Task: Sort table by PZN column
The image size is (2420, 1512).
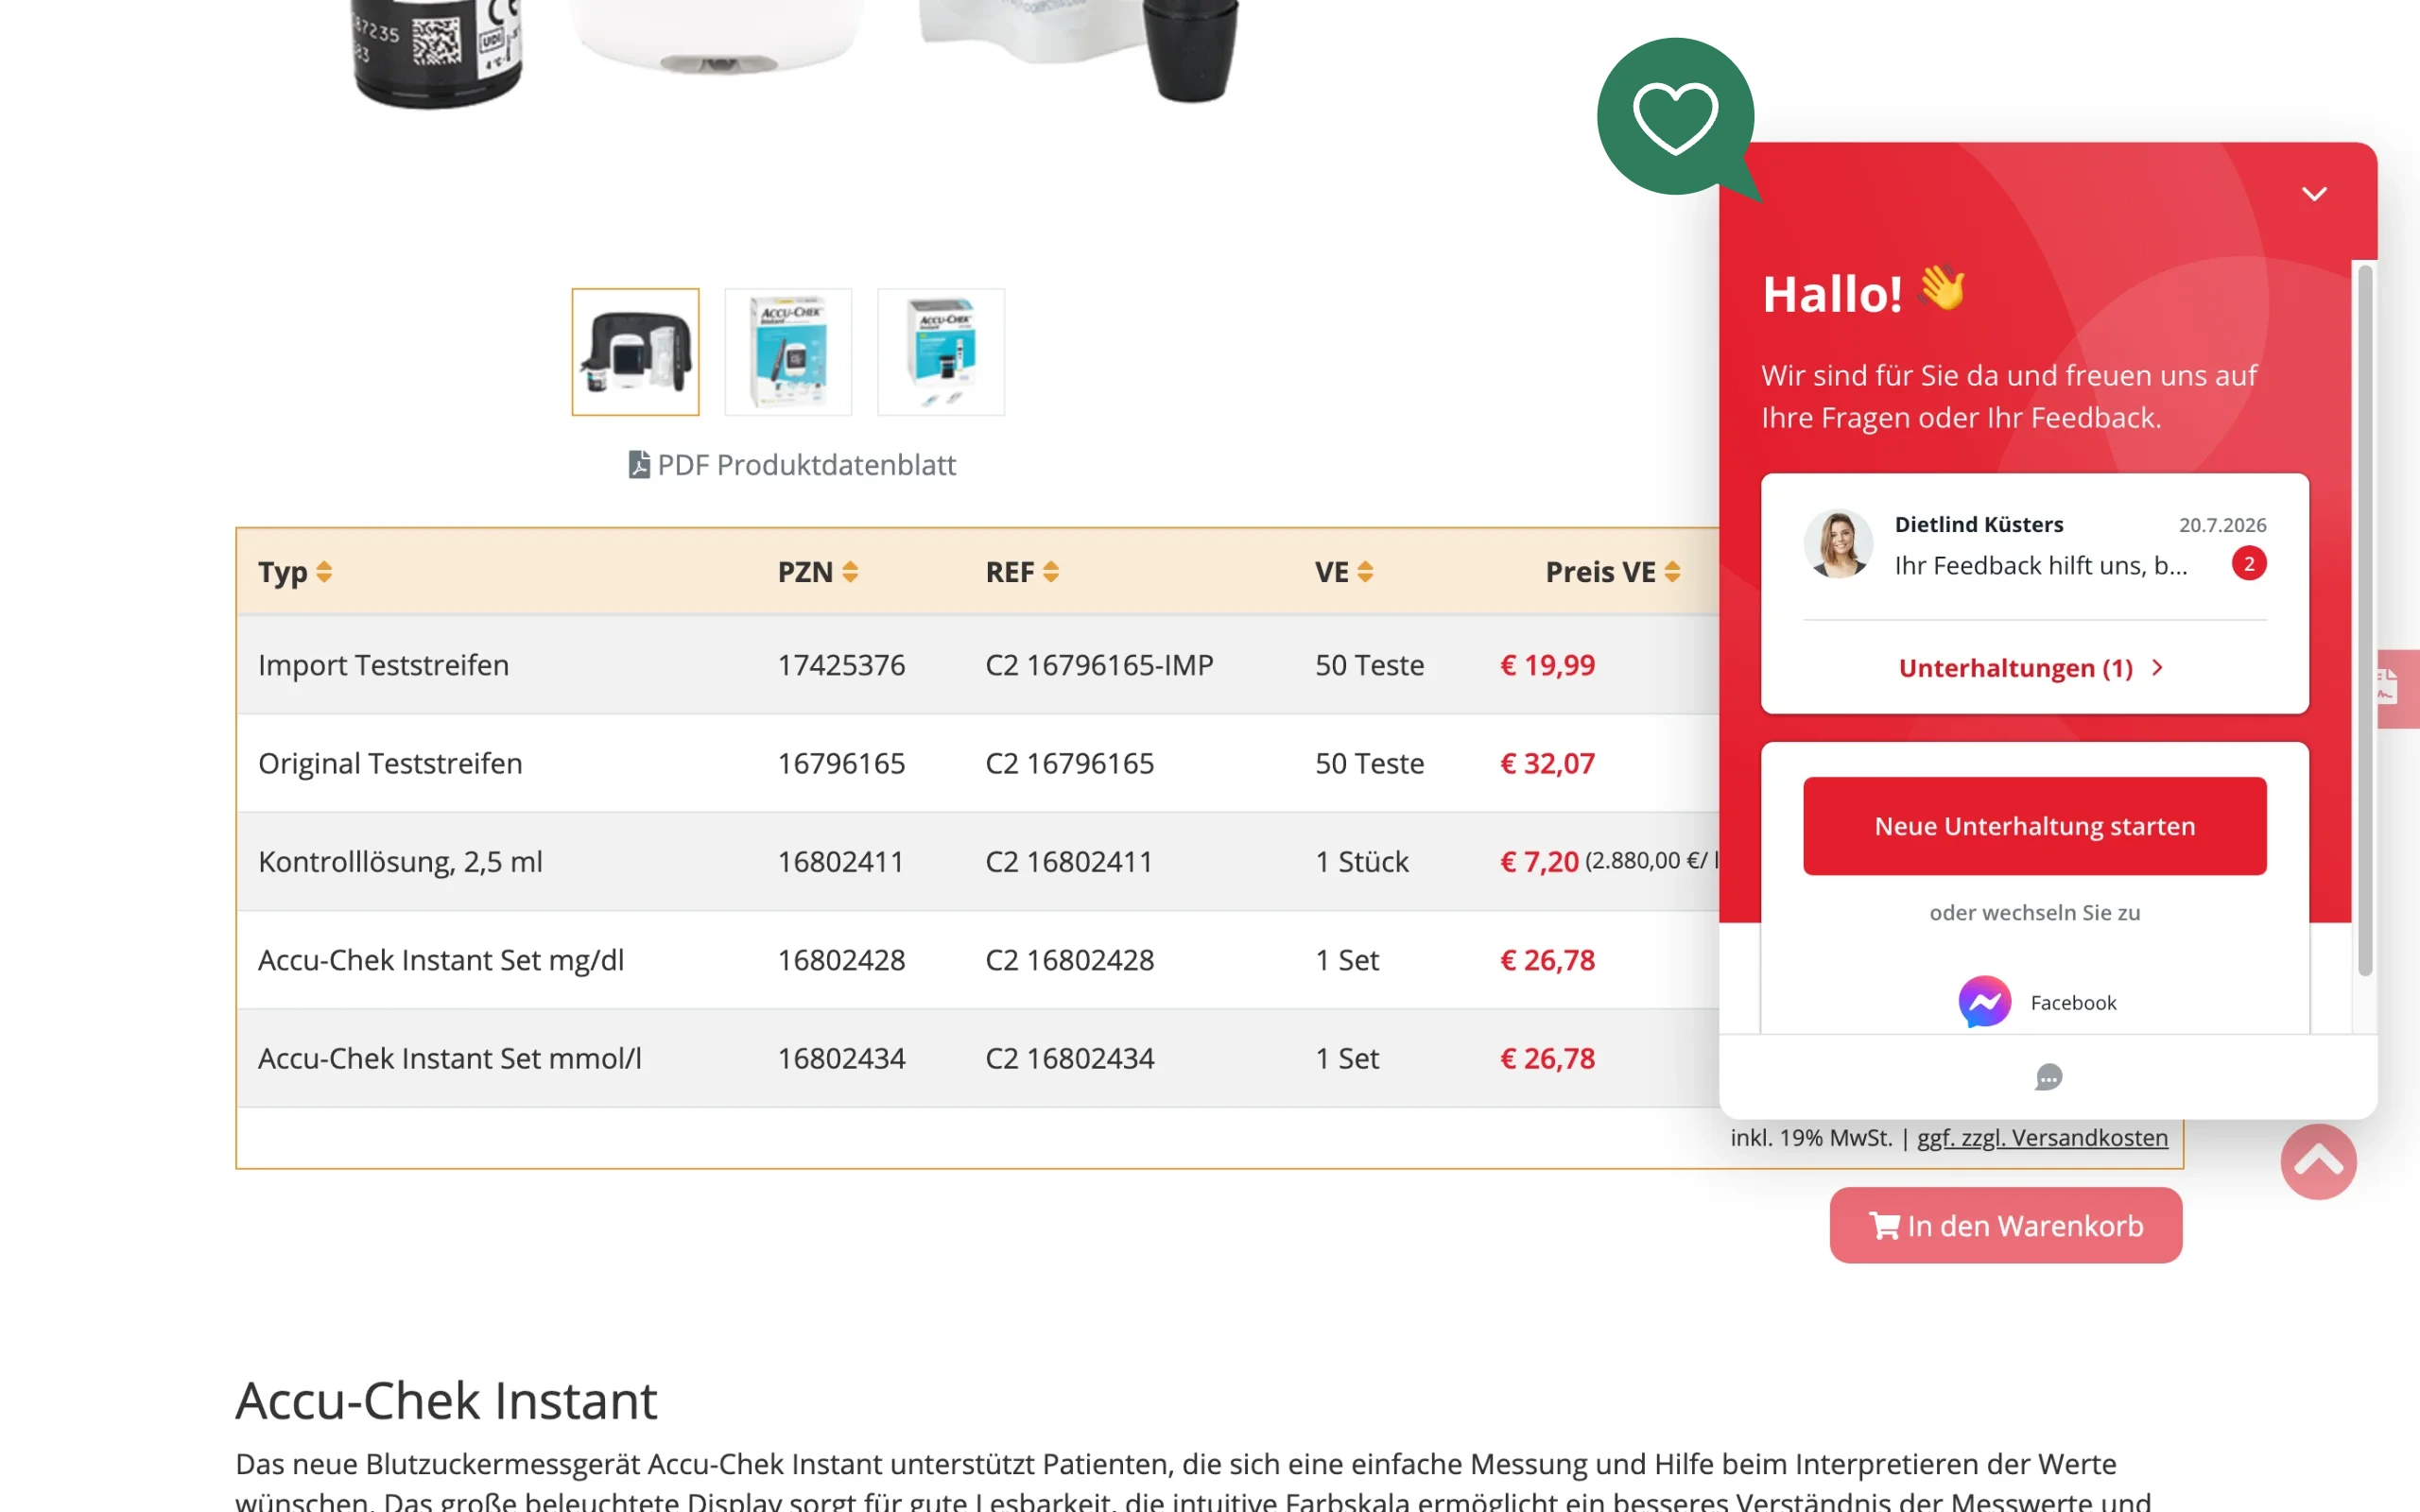Action: [818, 572]
